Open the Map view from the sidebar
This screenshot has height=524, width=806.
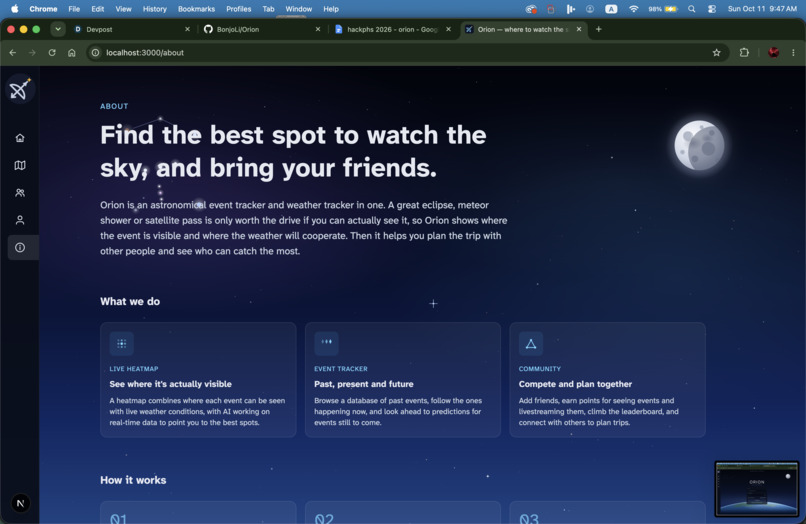click(x=20, y=165)
